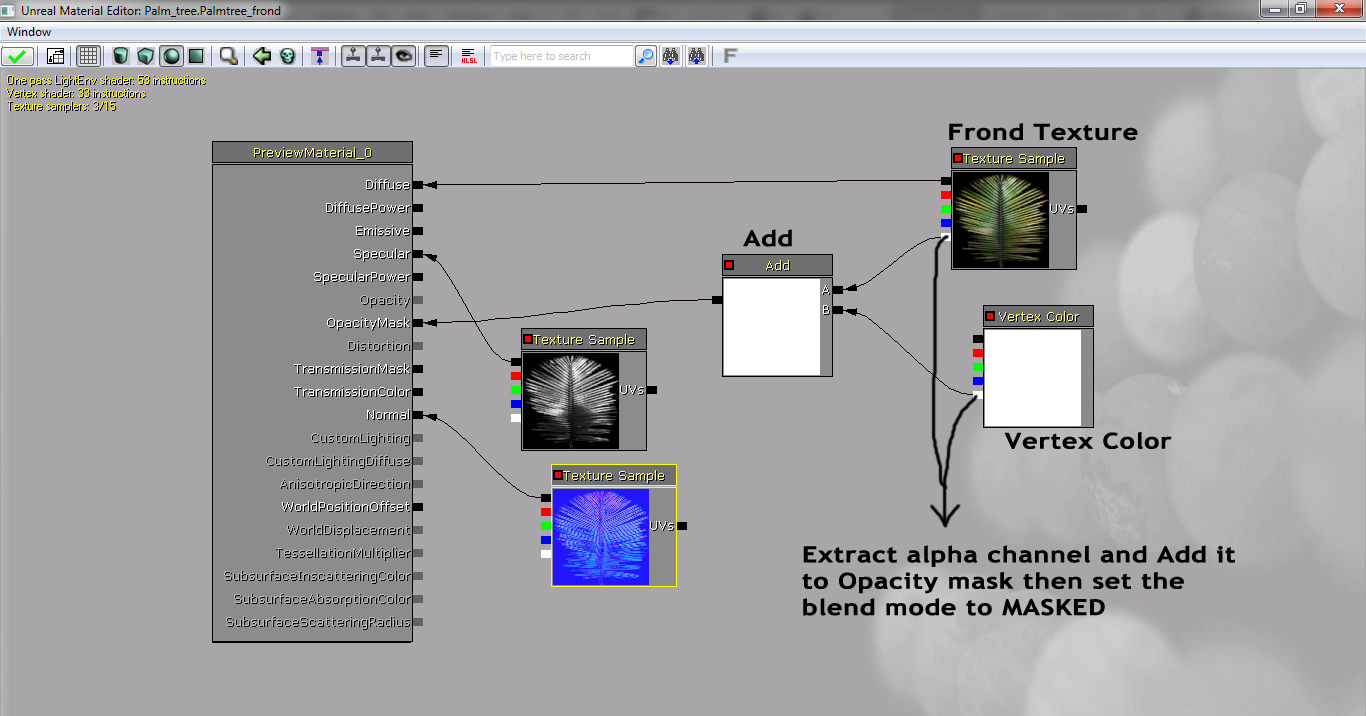Click the green back arrow icon

tap(262, 56)
